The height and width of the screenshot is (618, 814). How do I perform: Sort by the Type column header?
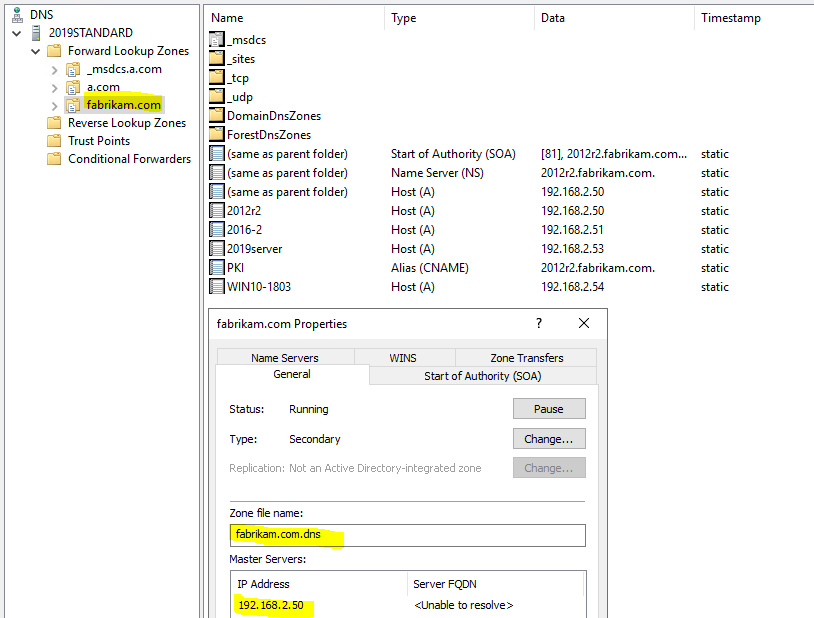(460, 18)
